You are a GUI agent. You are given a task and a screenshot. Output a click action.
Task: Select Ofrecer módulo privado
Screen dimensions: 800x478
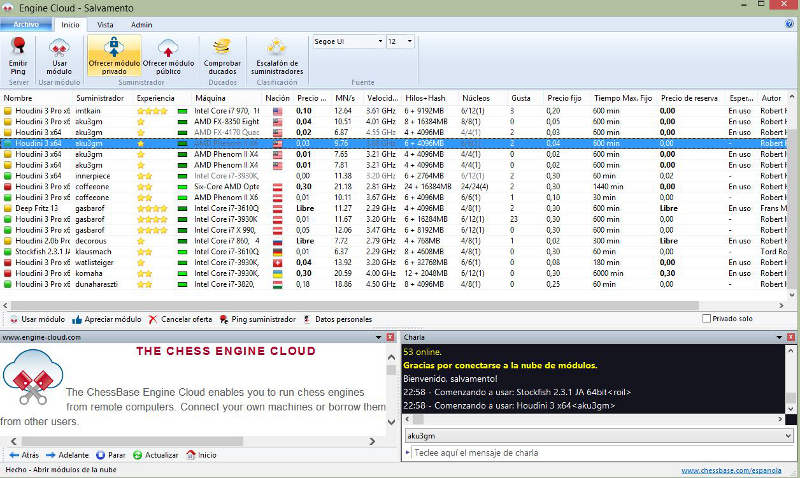tap(114, 56)
